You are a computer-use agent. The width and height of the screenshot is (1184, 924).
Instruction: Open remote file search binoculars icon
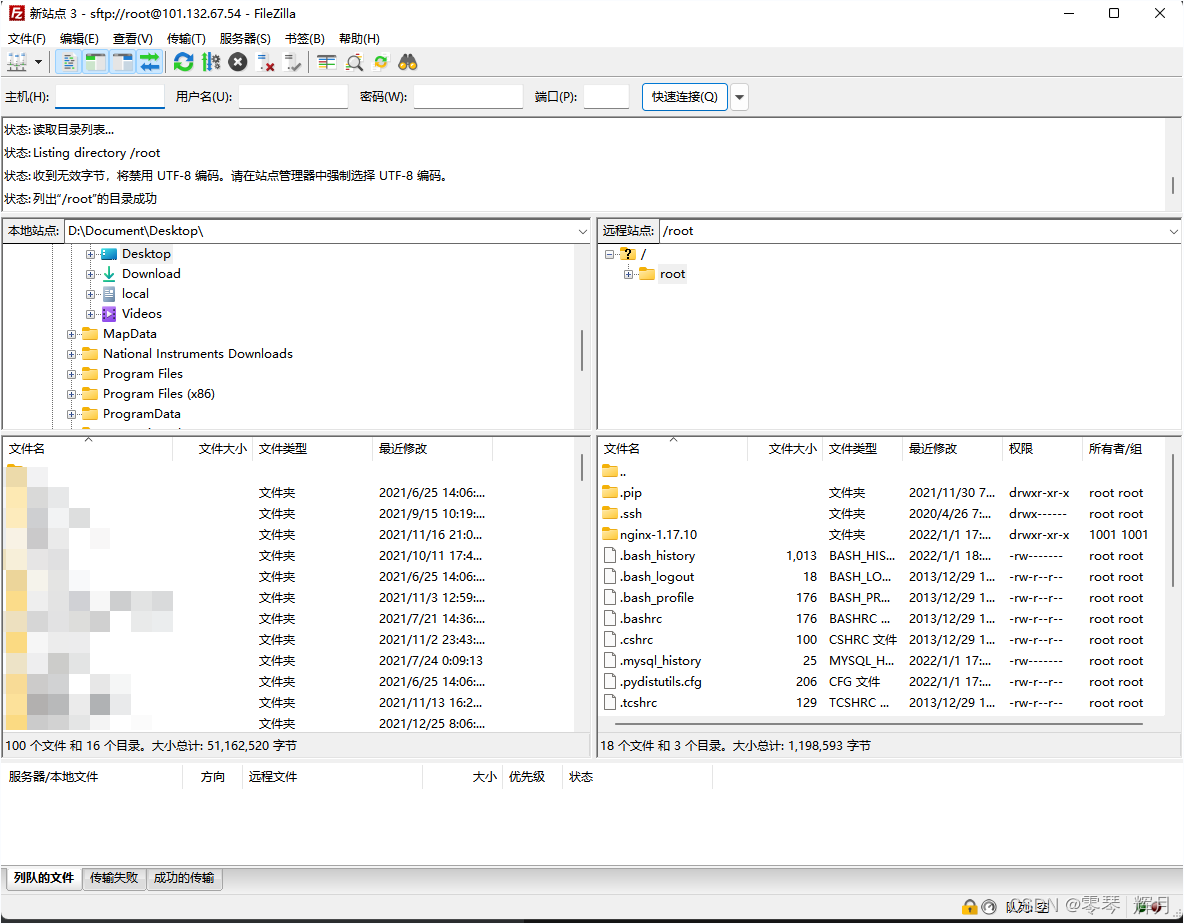coord(408,63)
